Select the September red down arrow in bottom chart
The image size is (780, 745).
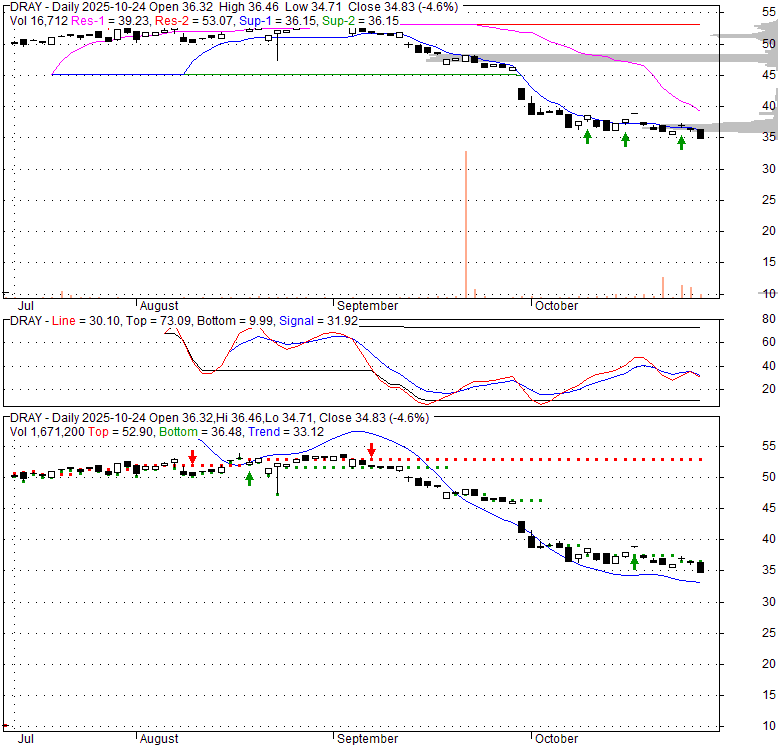coord(372,450)
